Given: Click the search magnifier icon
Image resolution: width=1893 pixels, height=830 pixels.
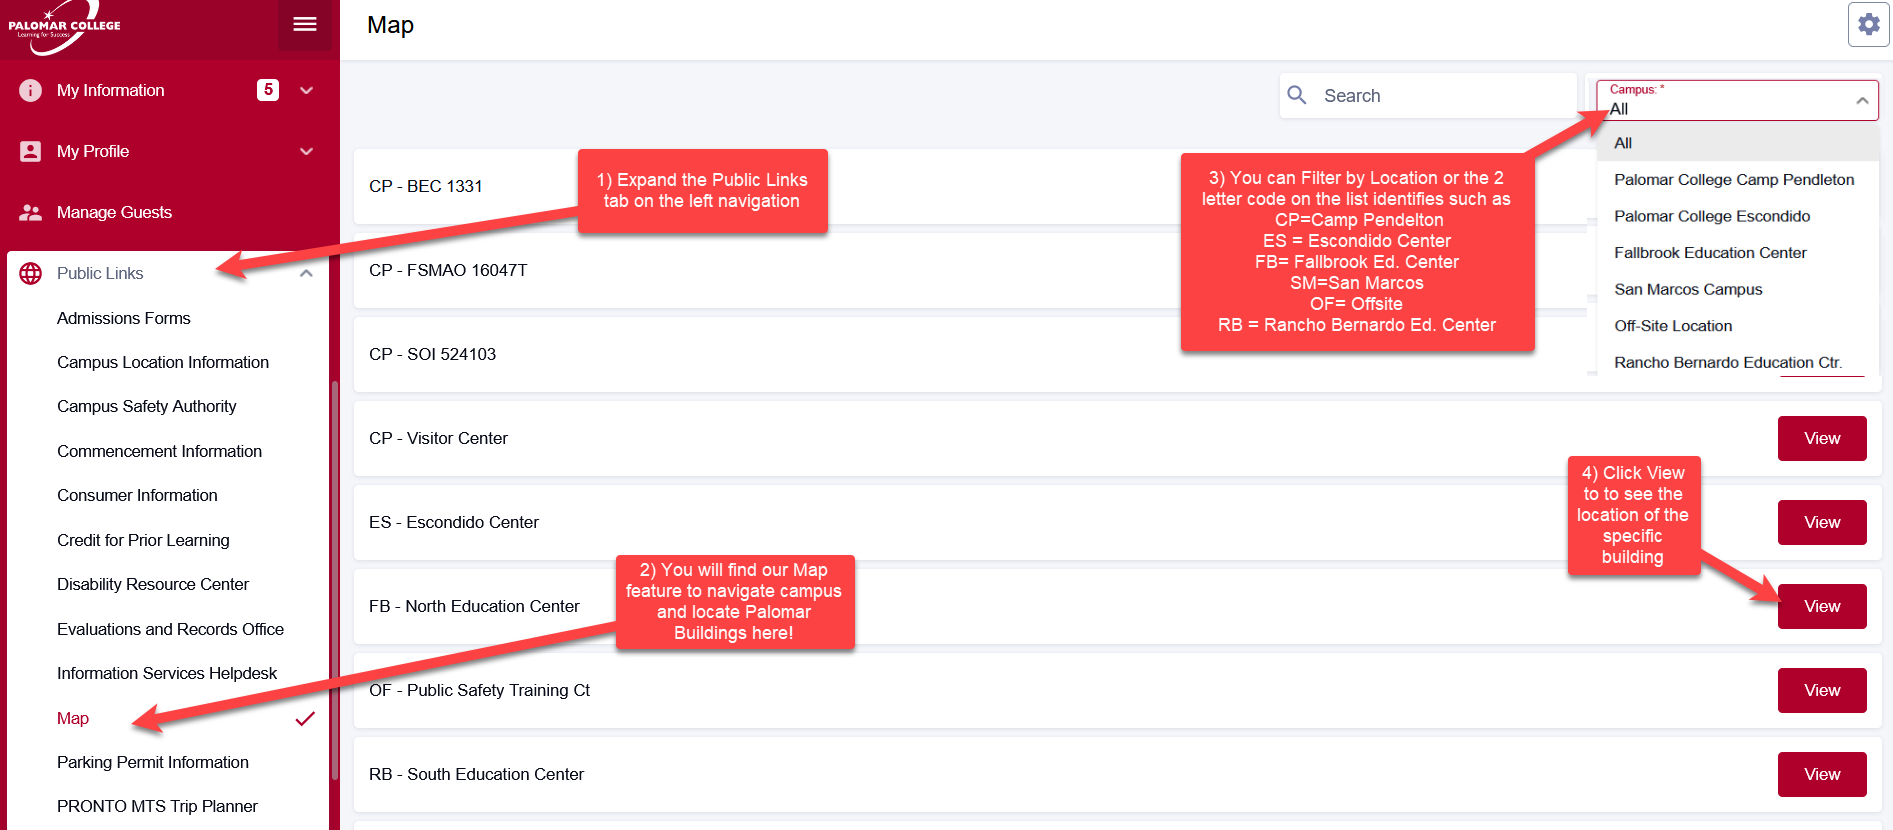Looking at the screenshot, I should 1297,95.
